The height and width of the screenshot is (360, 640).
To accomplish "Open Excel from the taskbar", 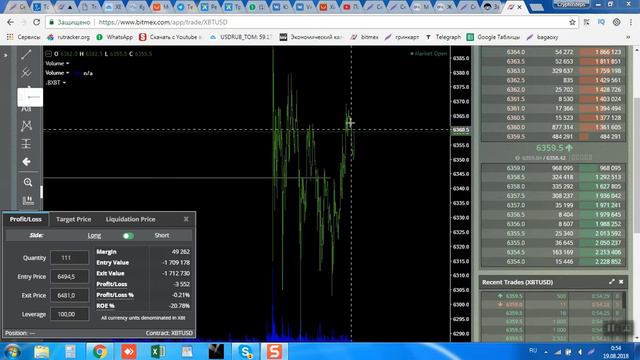I will (x=158, y=351).
